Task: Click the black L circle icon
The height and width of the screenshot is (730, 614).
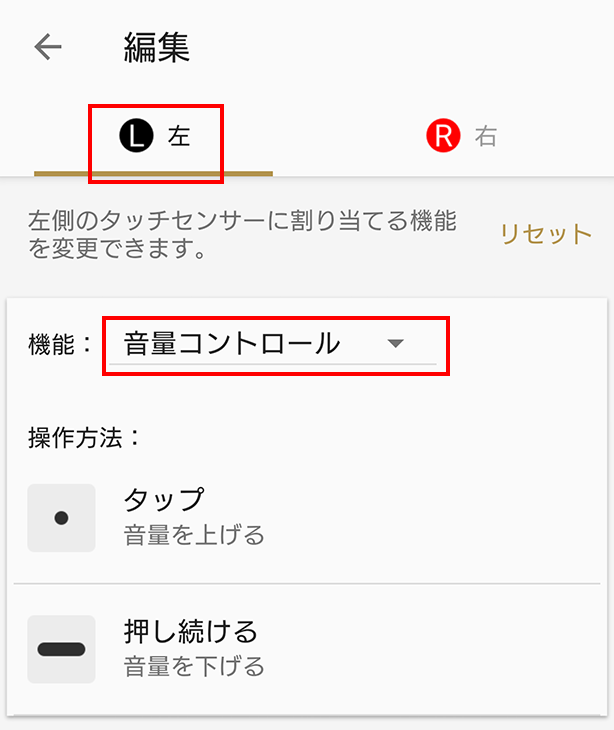Action: pyautogui.click(x=136, y=136)
